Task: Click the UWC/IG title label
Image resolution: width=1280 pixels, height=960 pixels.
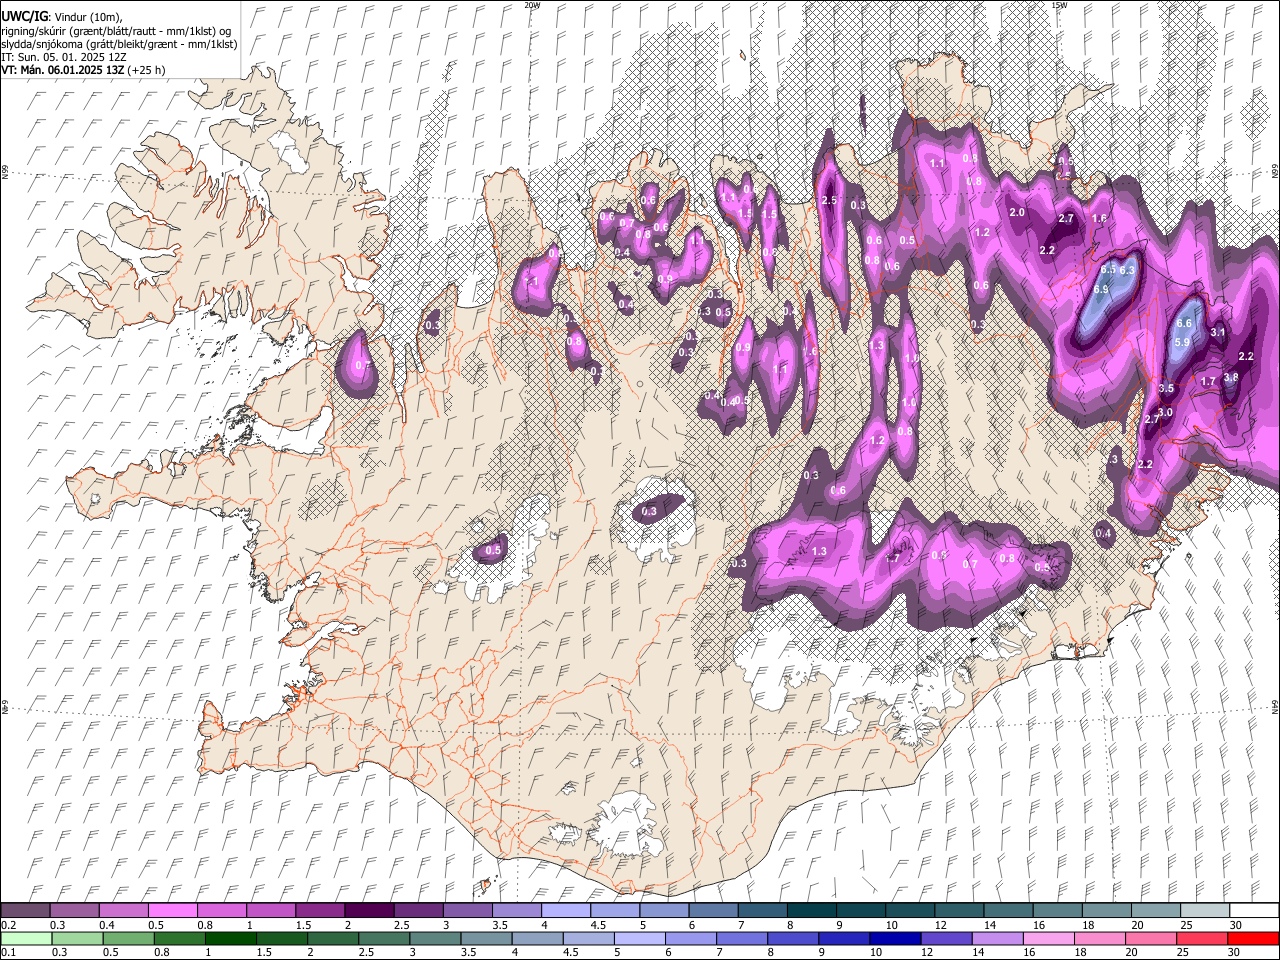Action: tap(23, 17)
